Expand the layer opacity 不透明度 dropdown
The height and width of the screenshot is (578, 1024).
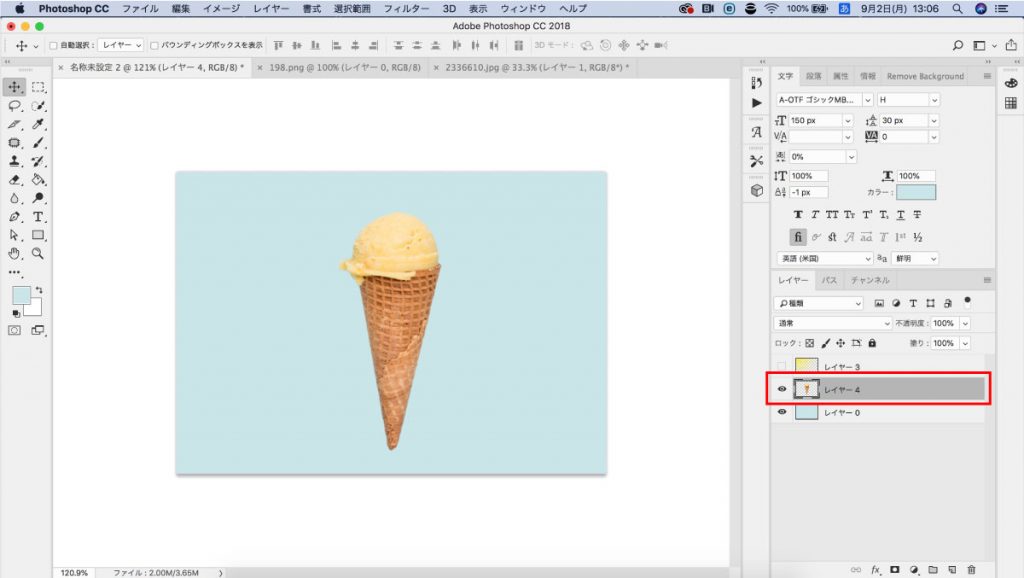pyautogui.click(x=965, y=323)
